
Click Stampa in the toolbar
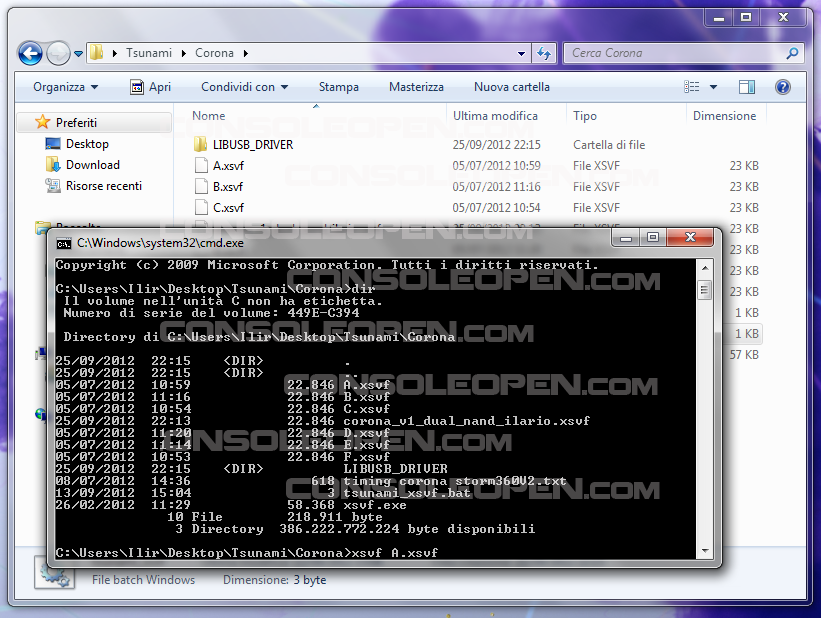click(339, 87)
